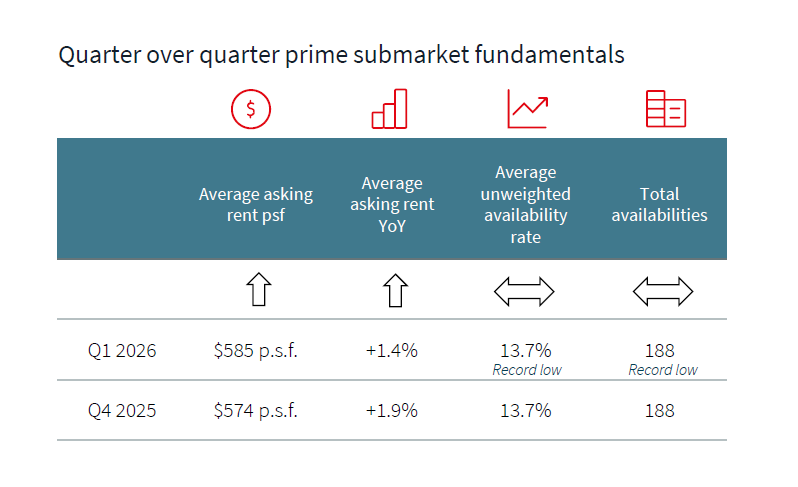Click the sideways arrow under total availabilities
The width and height of the screenshot is (798, 487).
click(662, 292)
